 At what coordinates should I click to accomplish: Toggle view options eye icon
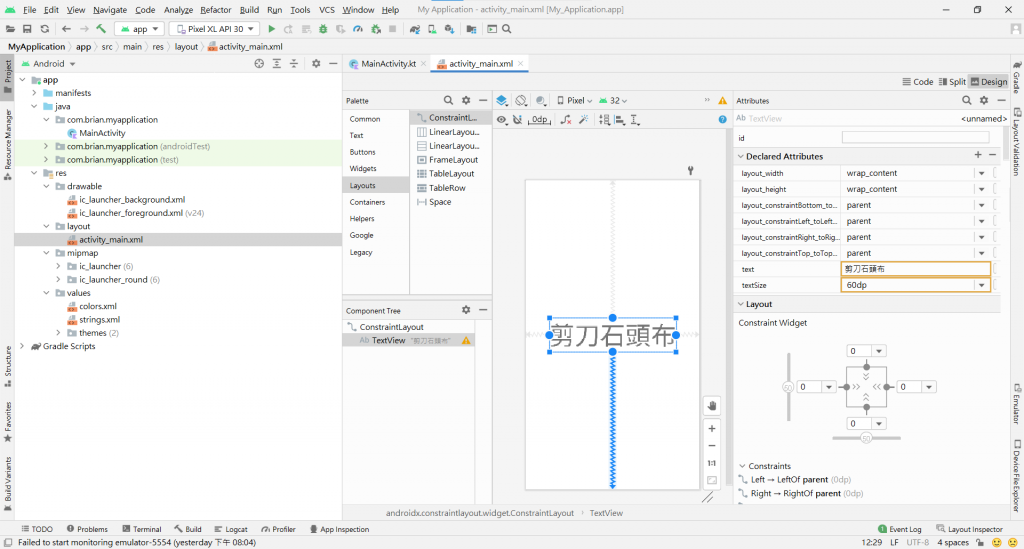pos(501,119)
